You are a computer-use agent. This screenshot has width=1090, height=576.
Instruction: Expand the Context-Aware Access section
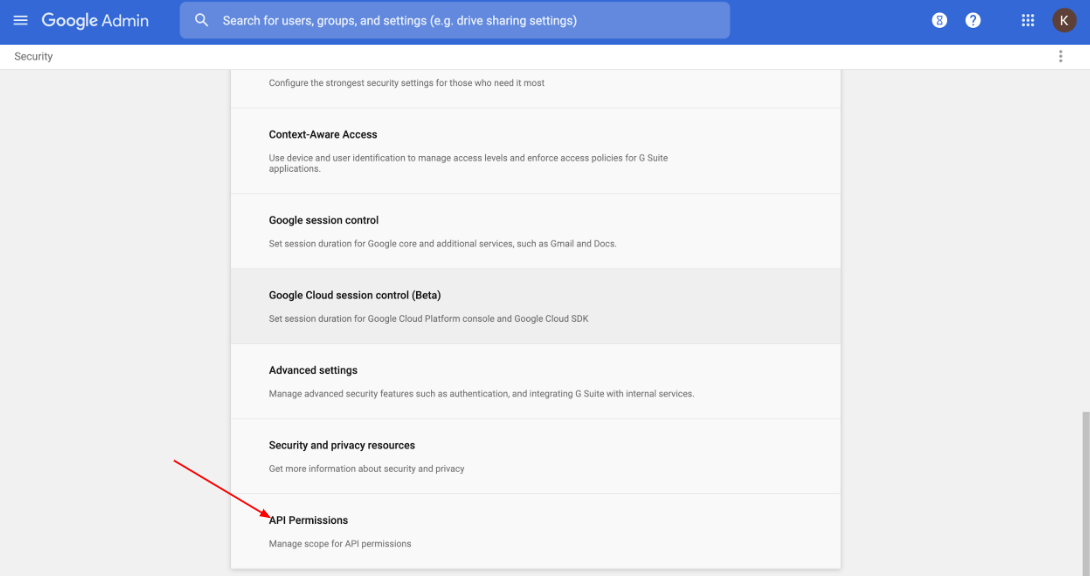(323, 135)
